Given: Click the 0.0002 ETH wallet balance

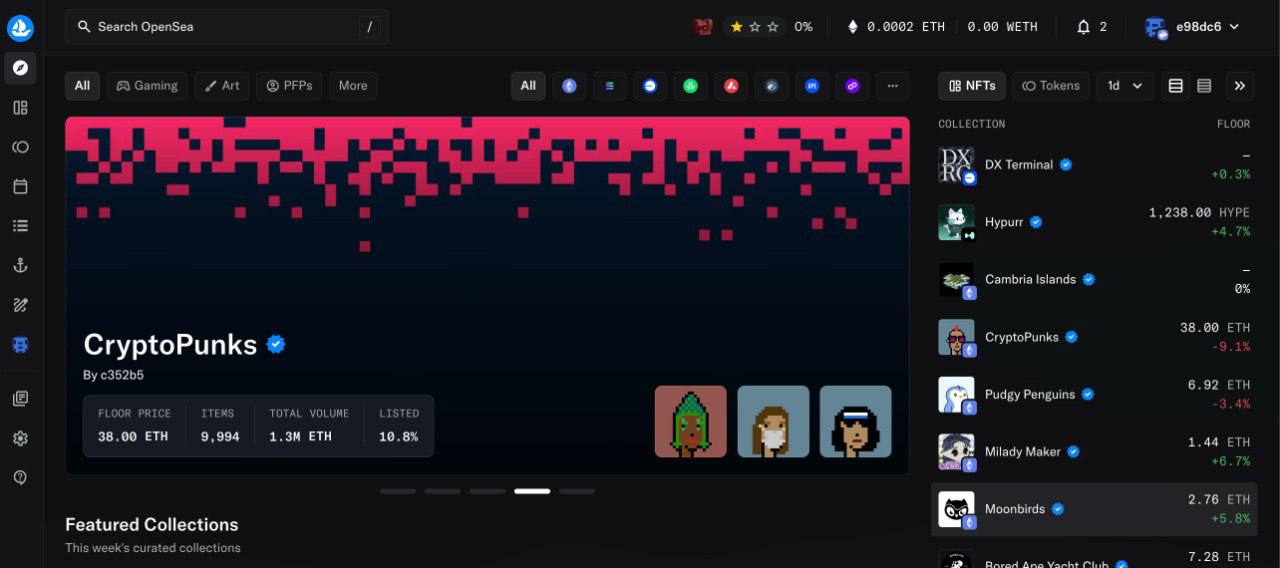Looking at the screenshot, I should pyautogui.click(x=896, y=27).
